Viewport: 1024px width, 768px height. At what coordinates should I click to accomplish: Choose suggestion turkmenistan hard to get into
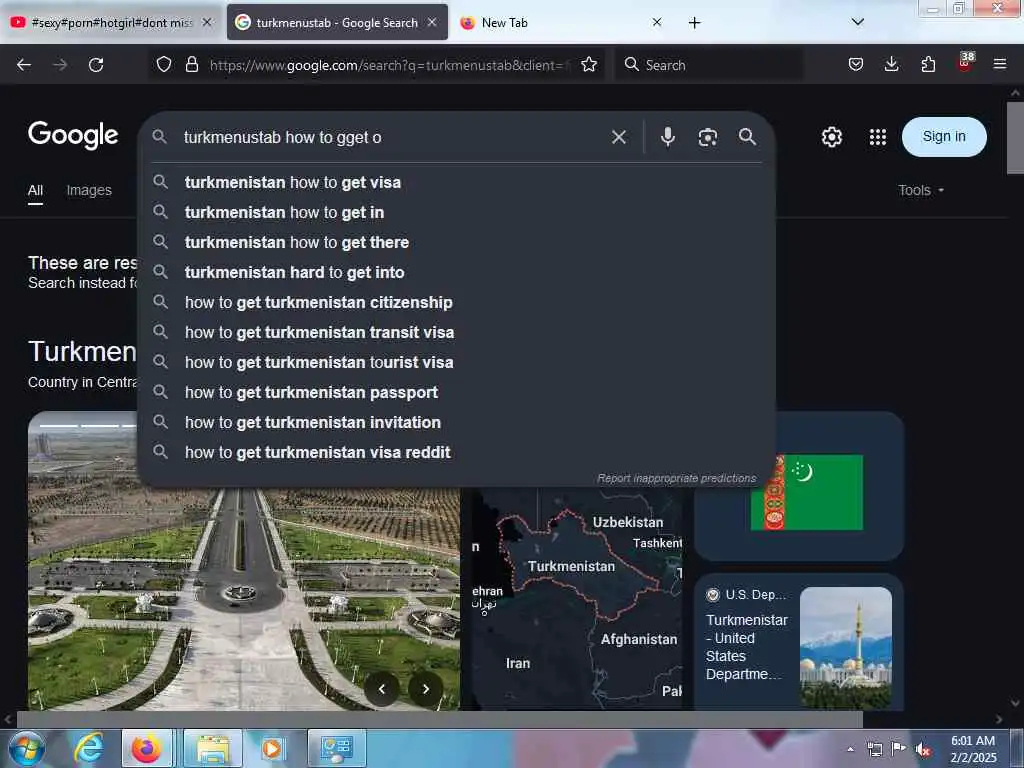456,272
